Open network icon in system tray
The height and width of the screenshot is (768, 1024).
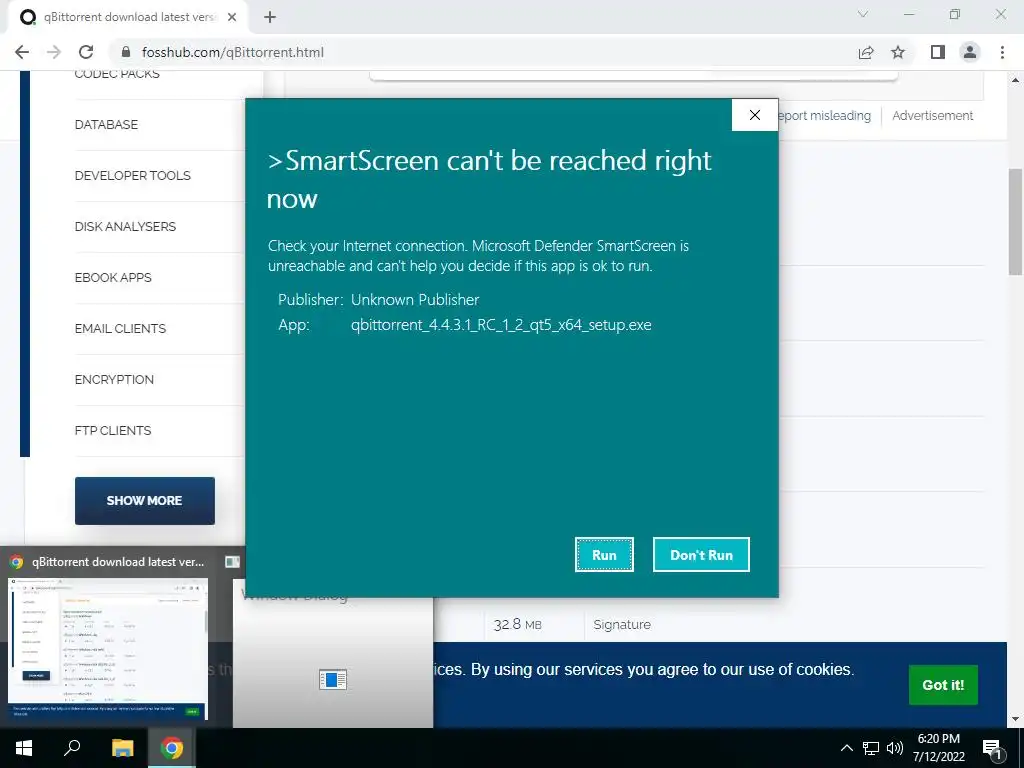click(871, 748)
